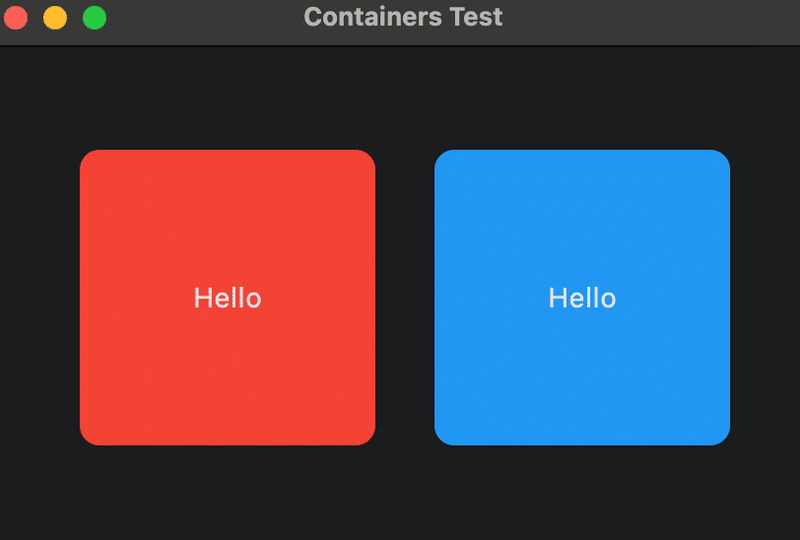Click dark area above the blue container
Image resolution: width=800 pixels, height=540 pixels.
pyautogui.click(x=582, y=100)
